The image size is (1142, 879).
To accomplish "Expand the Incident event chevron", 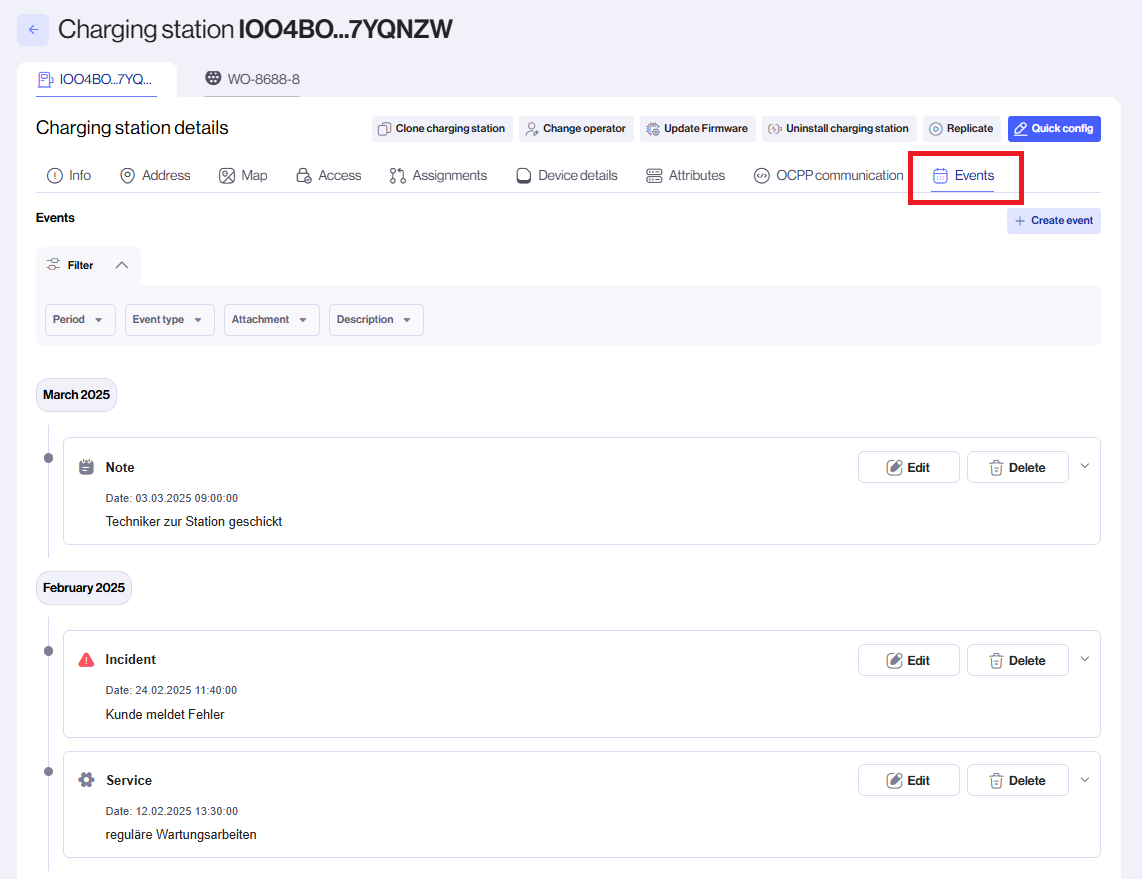I will point(1084,659).
